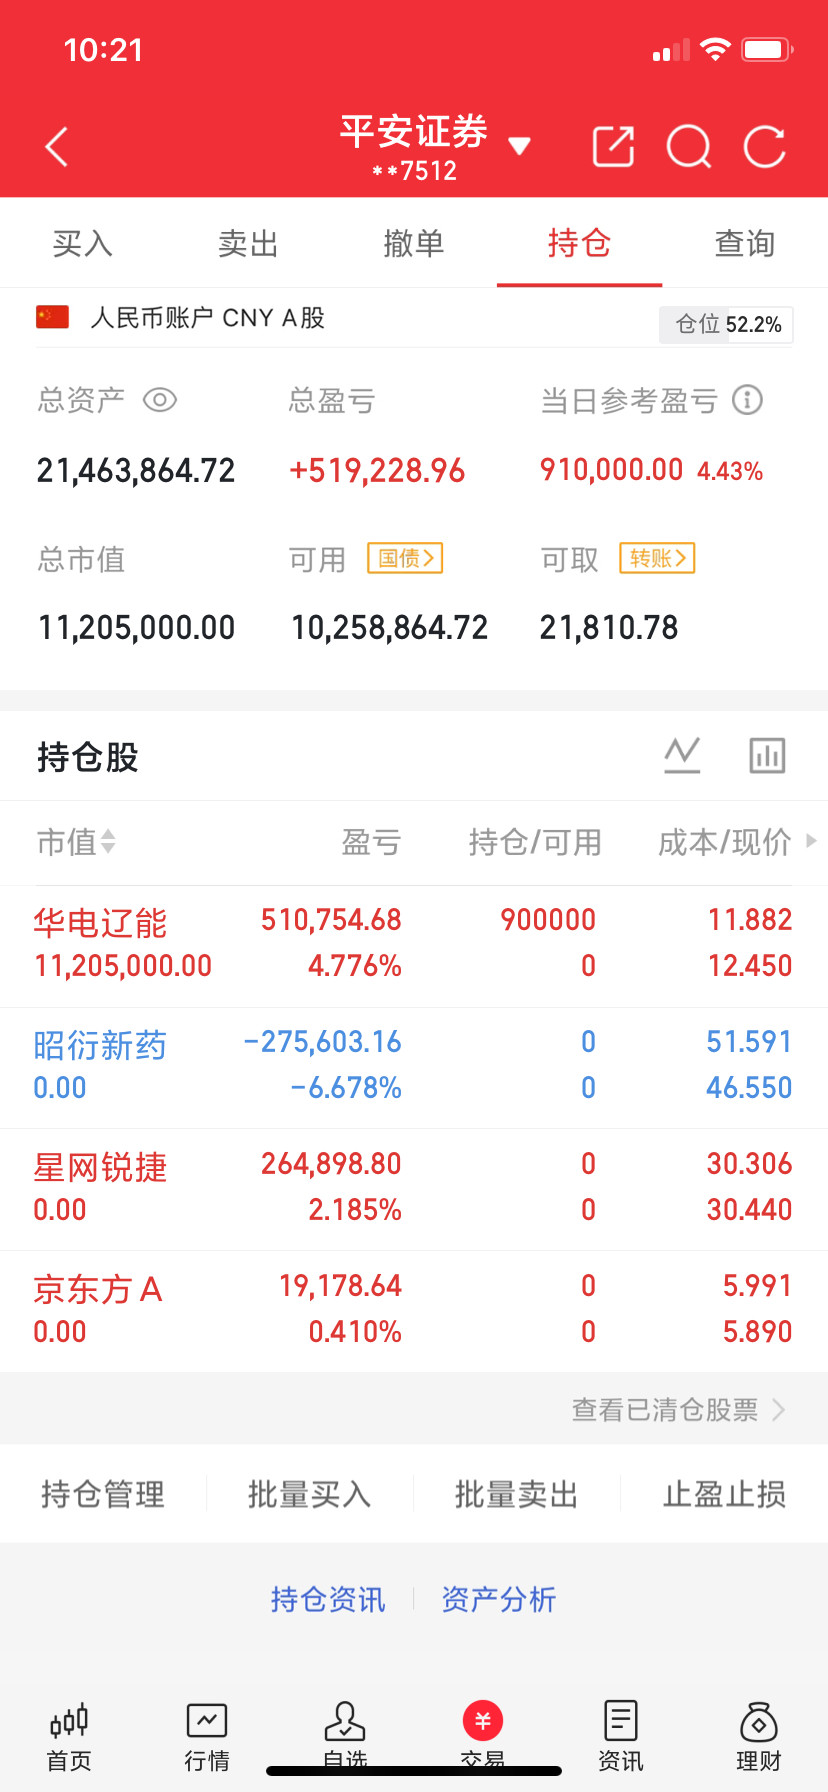Expand the 平安证券 account dropdown arrow
Image resolution: width=828 pixels, height=1792 pixels.
[519, 146]
